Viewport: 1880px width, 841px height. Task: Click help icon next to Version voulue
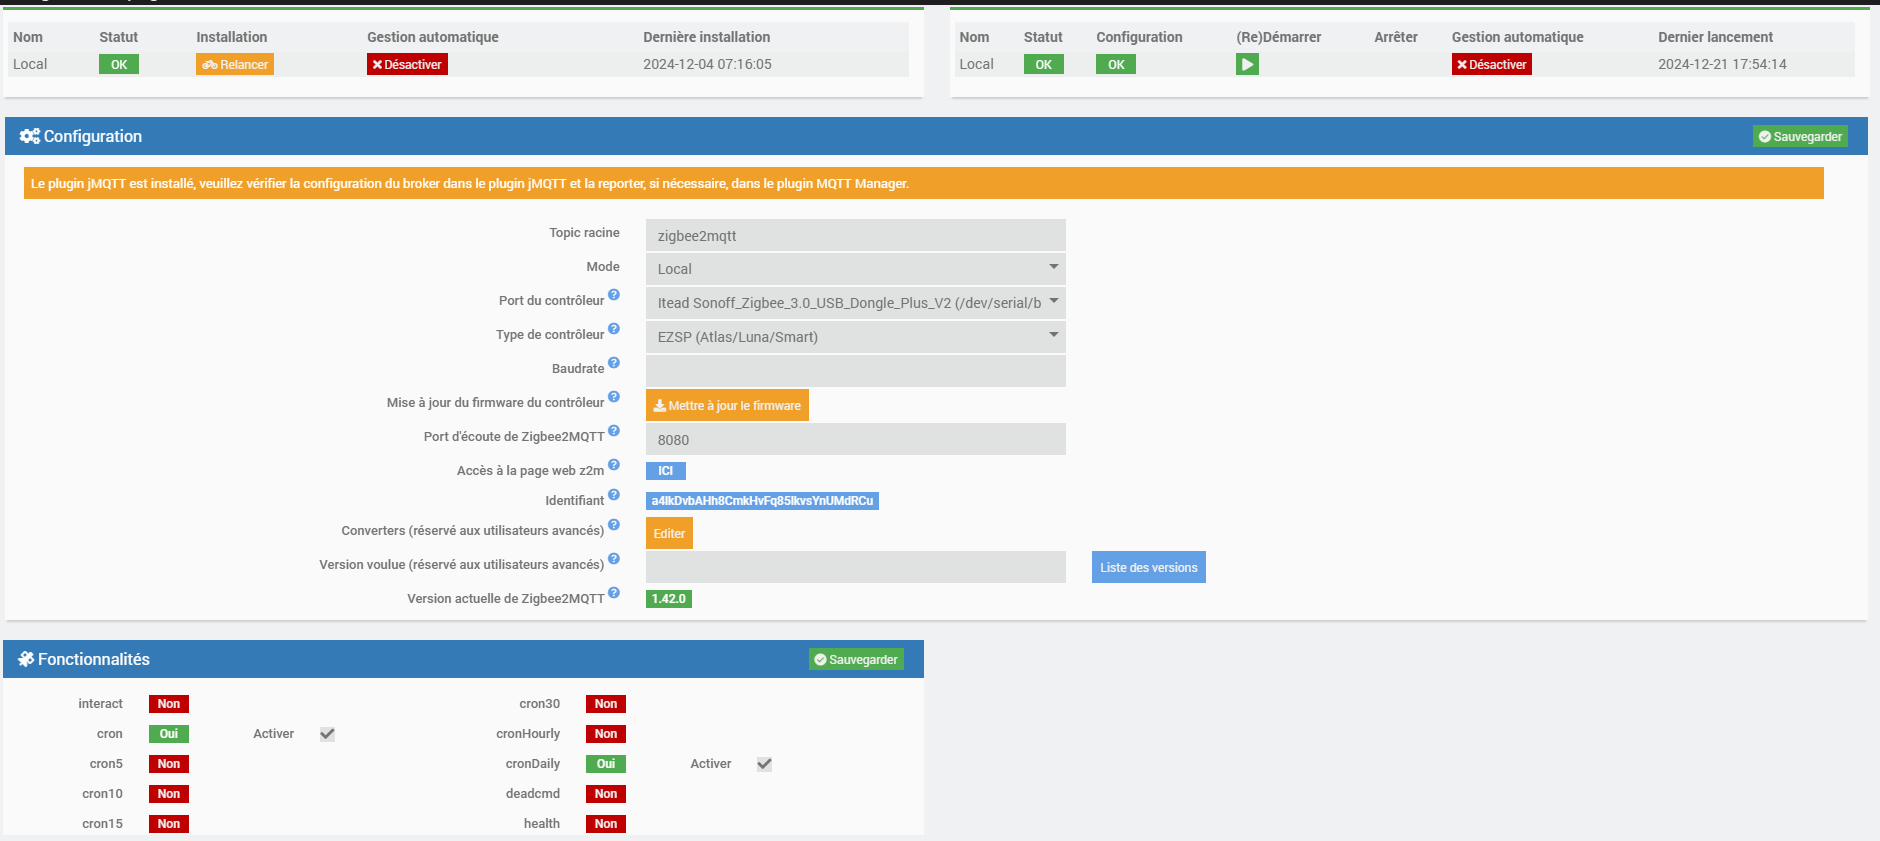[614, 559]
